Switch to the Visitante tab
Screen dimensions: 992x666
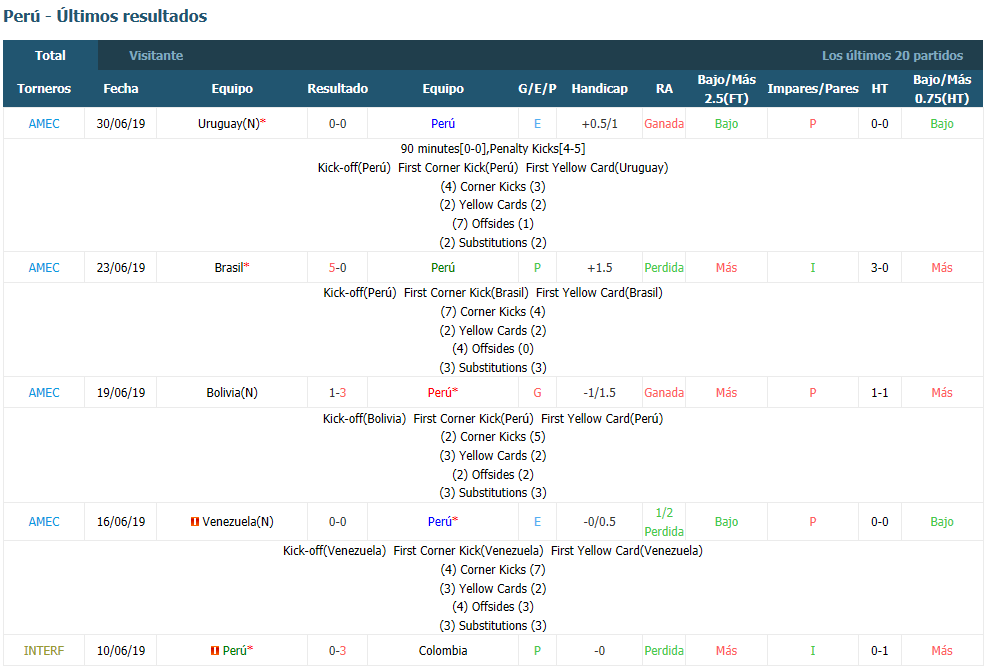[156, 55]
